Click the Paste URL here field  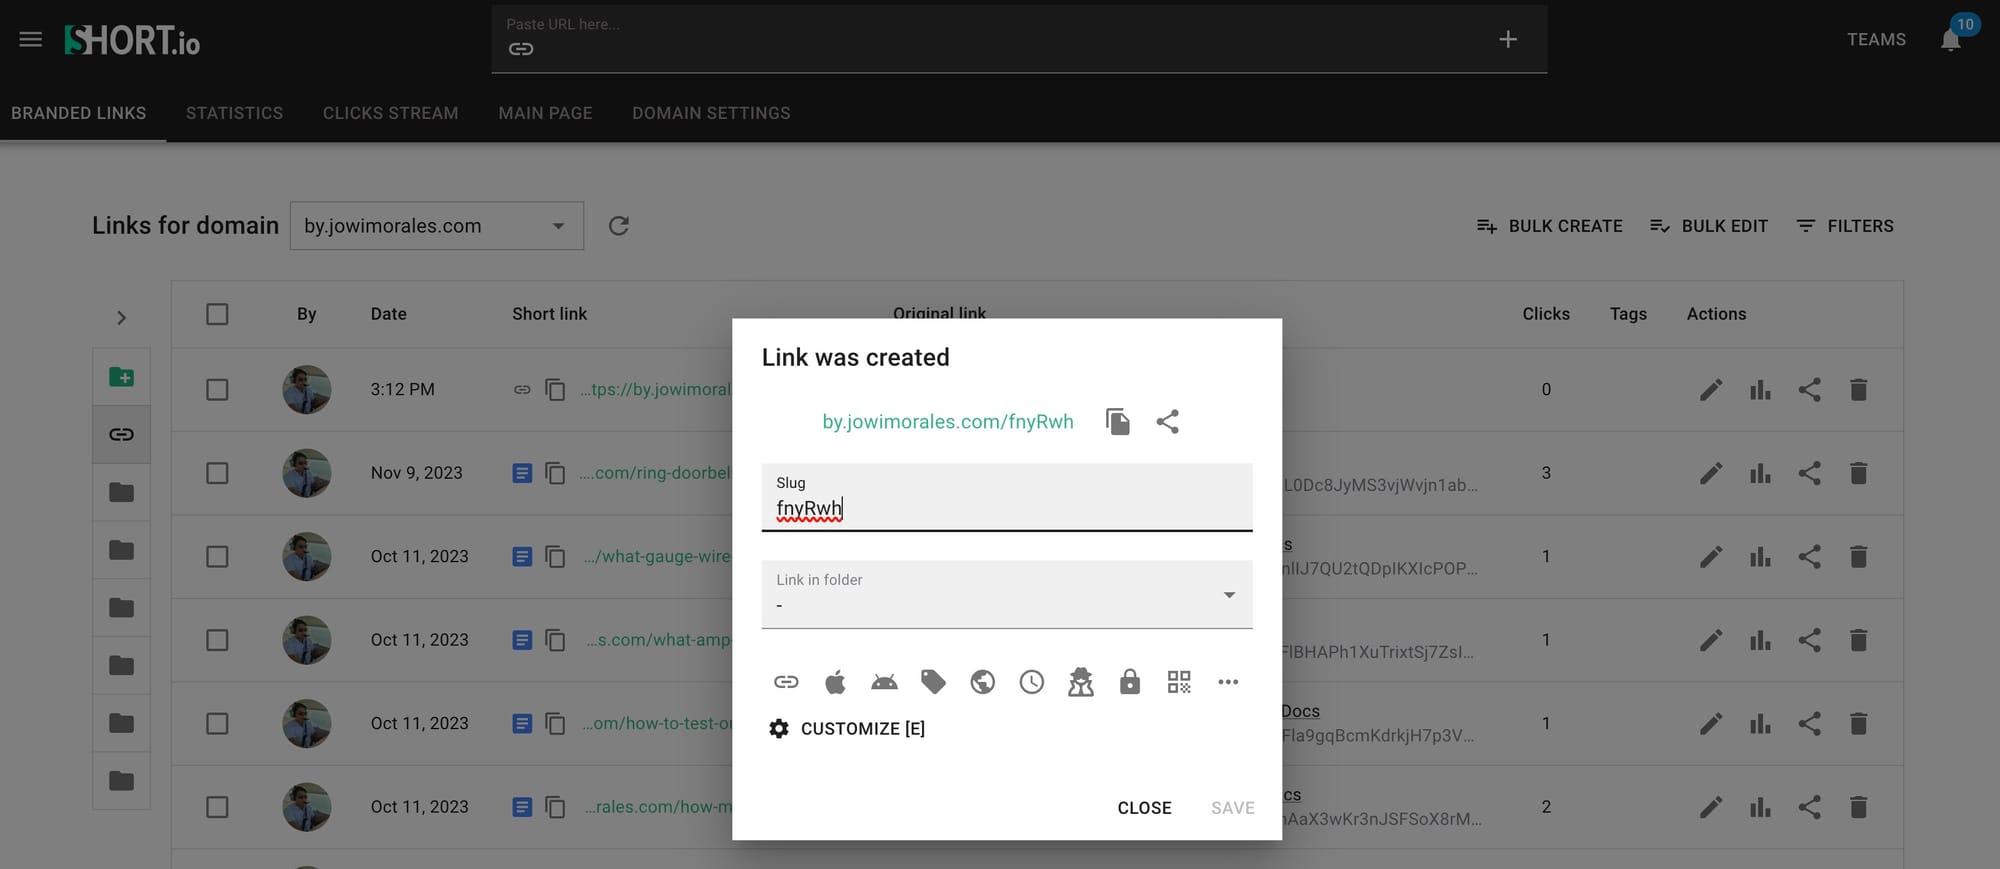(x=1019, y=39)
